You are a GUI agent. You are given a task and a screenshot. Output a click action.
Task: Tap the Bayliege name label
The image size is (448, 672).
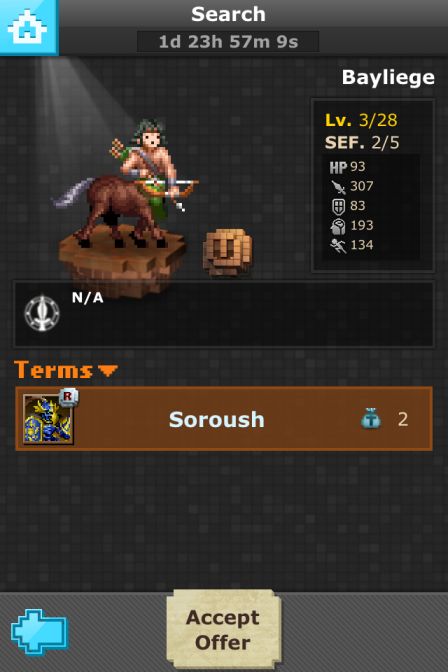pos(388,78)
